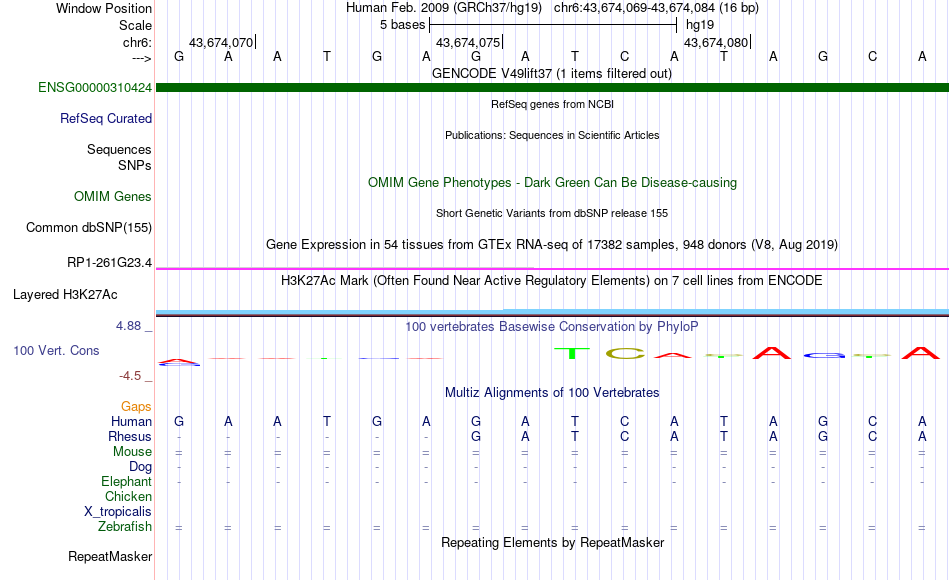Open the RepeatMasker track label
The height and width of the screenshot is (580, 950).
point(110,556)
